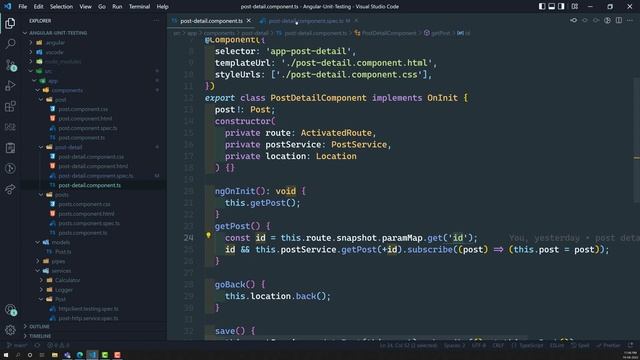Viewport: 640px width, 360px height.
Task: Expand the TIMELINE section
Action: [x=37, y=336]
